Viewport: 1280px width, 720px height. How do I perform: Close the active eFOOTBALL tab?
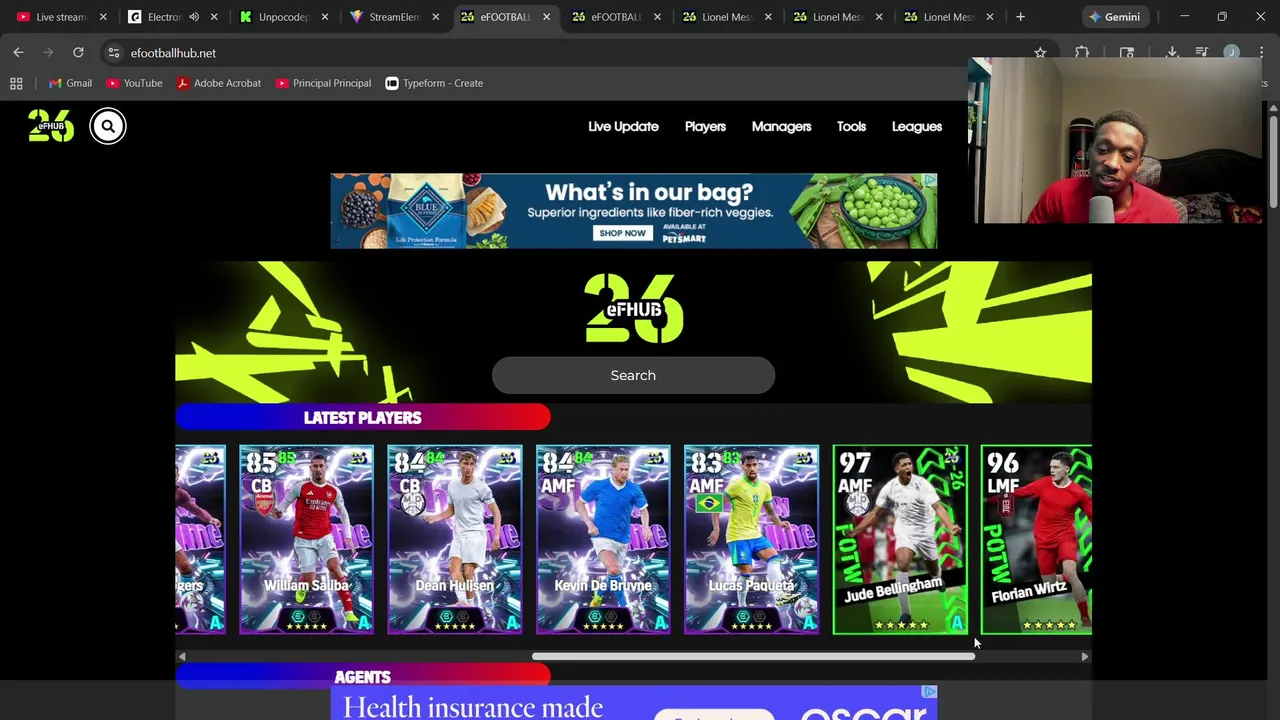(x=546, y=17)
